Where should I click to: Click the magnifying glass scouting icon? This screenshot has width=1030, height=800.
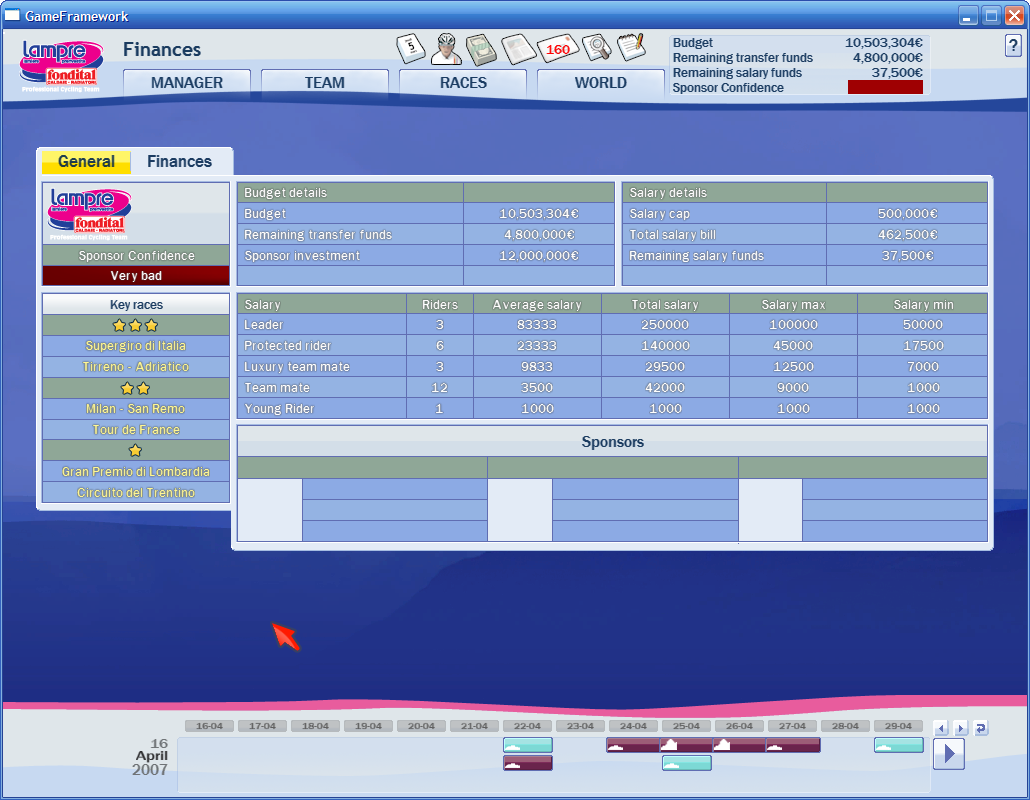pos(596,48)
